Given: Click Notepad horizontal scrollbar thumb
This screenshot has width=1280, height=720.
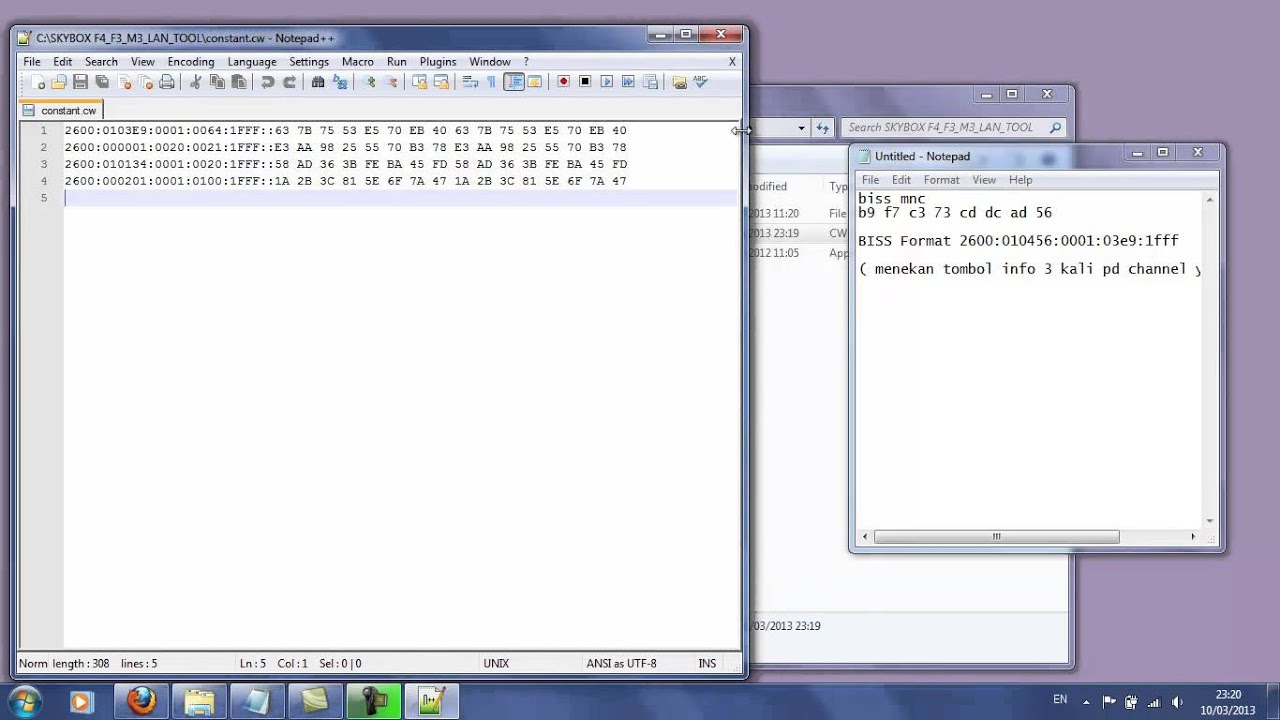Looking at the screenshot, I should (x=996, y=537).
